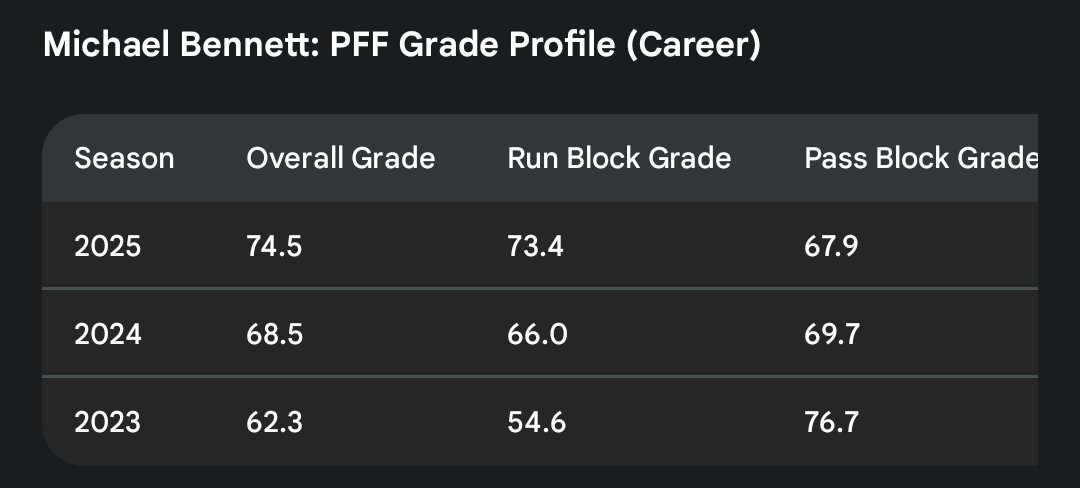Screen dimensions: 1080x488
Task: Click the 68.5 overall grade value
Action: coord(274,333)
